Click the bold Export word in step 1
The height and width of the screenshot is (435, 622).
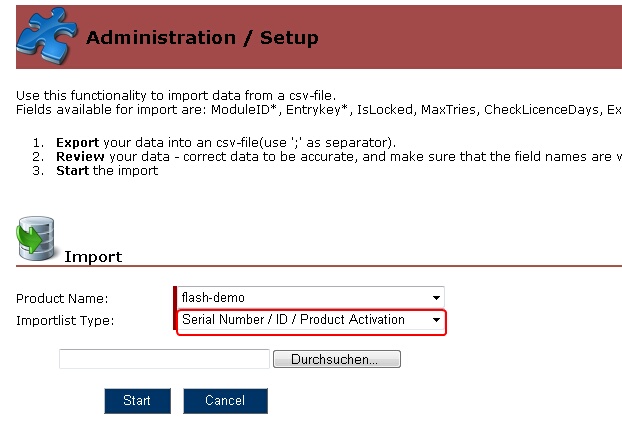point(77,143)
